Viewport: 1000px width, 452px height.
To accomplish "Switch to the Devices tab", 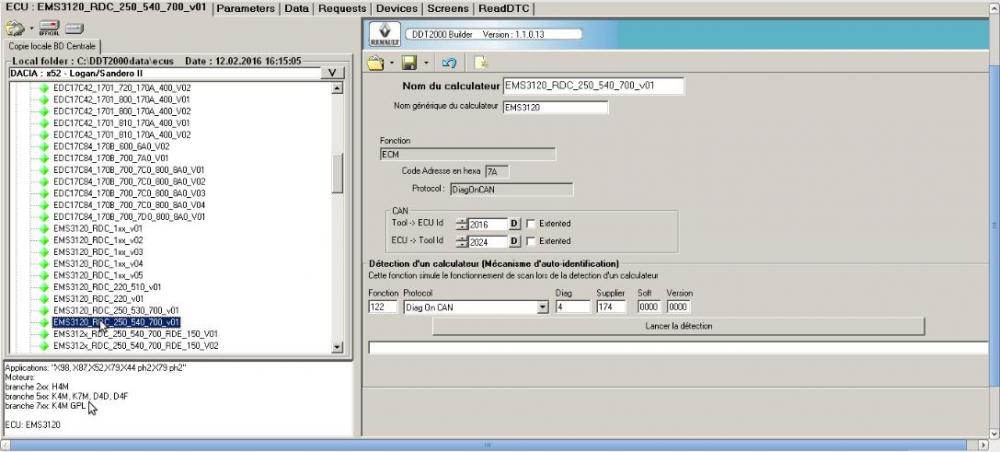I will click(x=397, y=8).
